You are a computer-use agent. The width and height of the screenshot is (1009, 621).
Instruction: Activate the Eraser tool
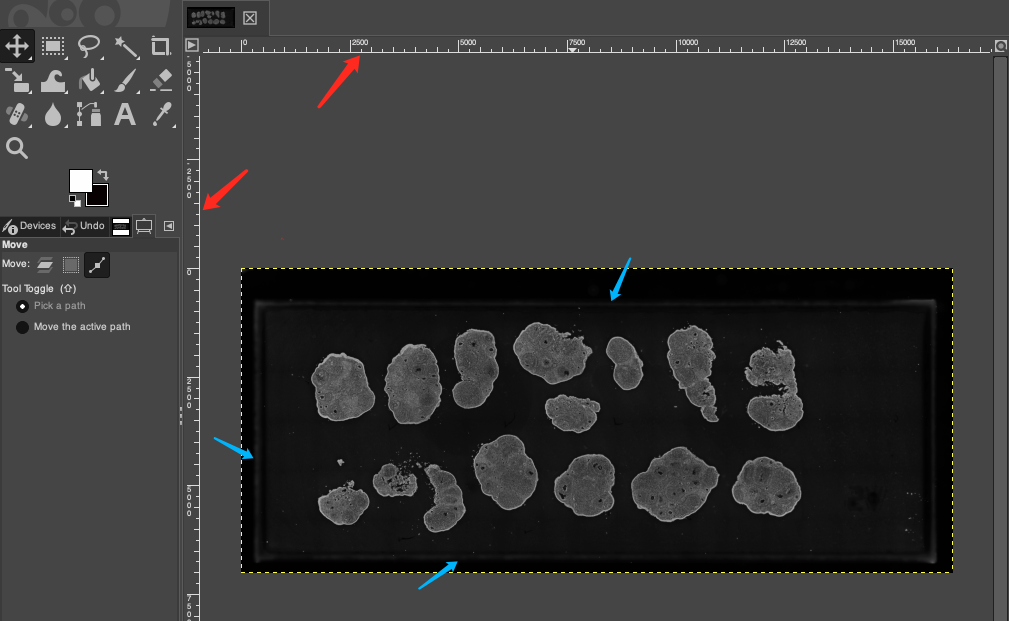[160, 80]
